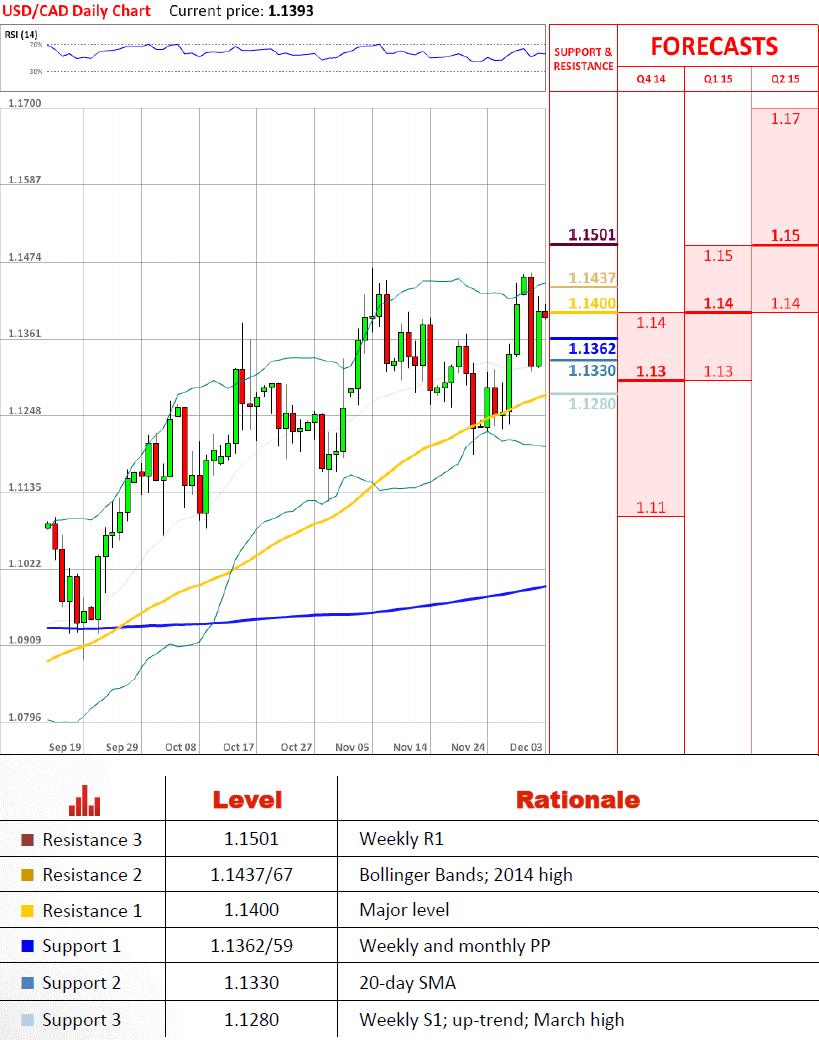Click the red bar chart icon in table header

(x=84, y=800)
